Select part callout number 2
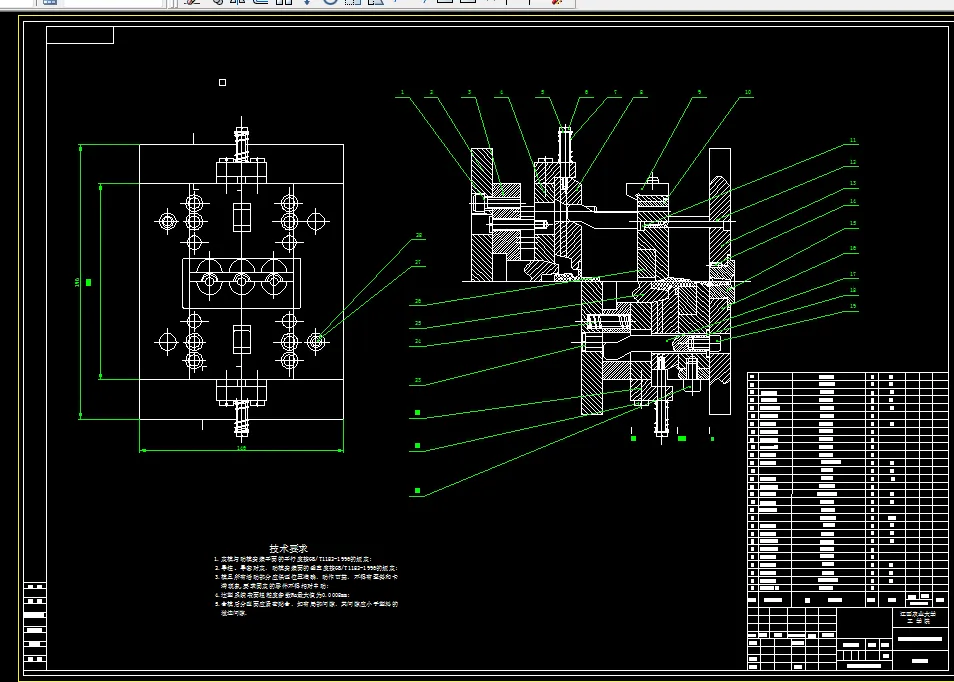The width and height of the screenshot is (954, 682). (431, 92)
